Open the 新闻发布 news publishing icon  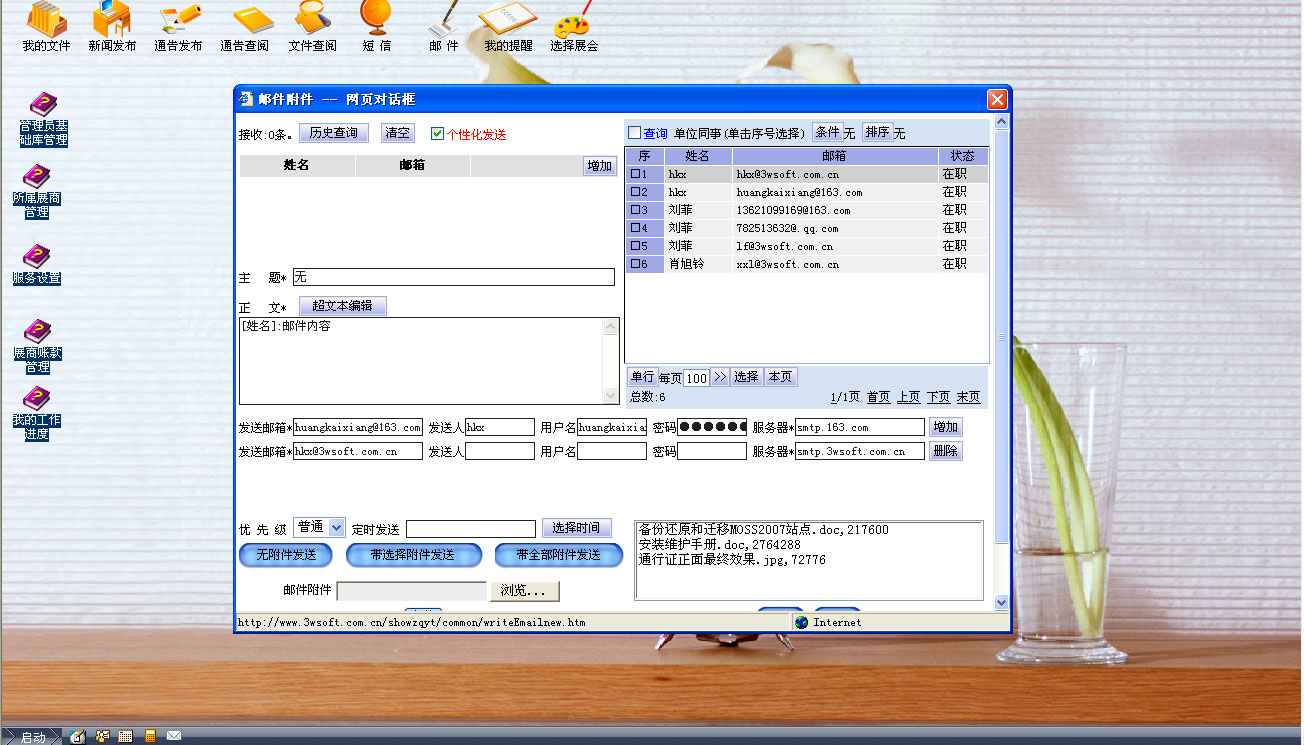pyautogui.click(x=112, y=24)
